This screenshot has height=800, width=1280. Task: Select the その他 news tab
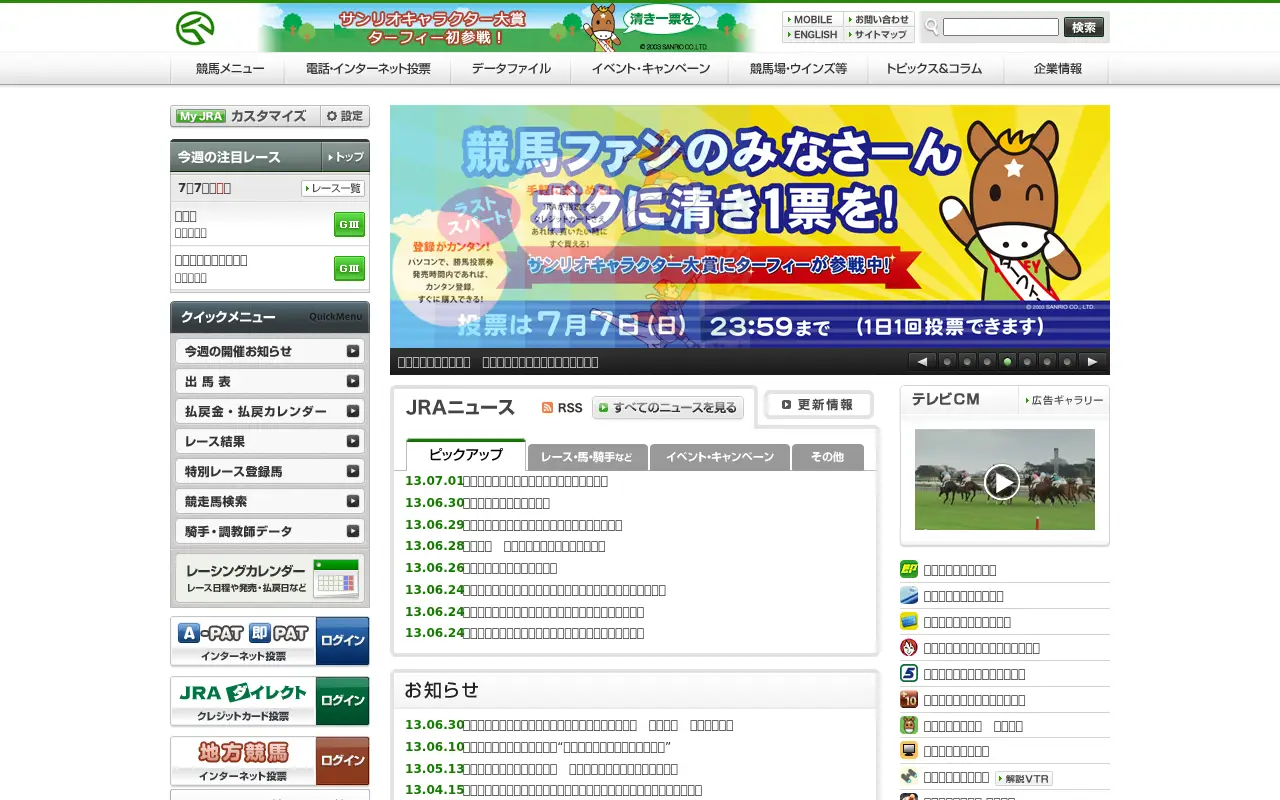(x=827, y=457)
